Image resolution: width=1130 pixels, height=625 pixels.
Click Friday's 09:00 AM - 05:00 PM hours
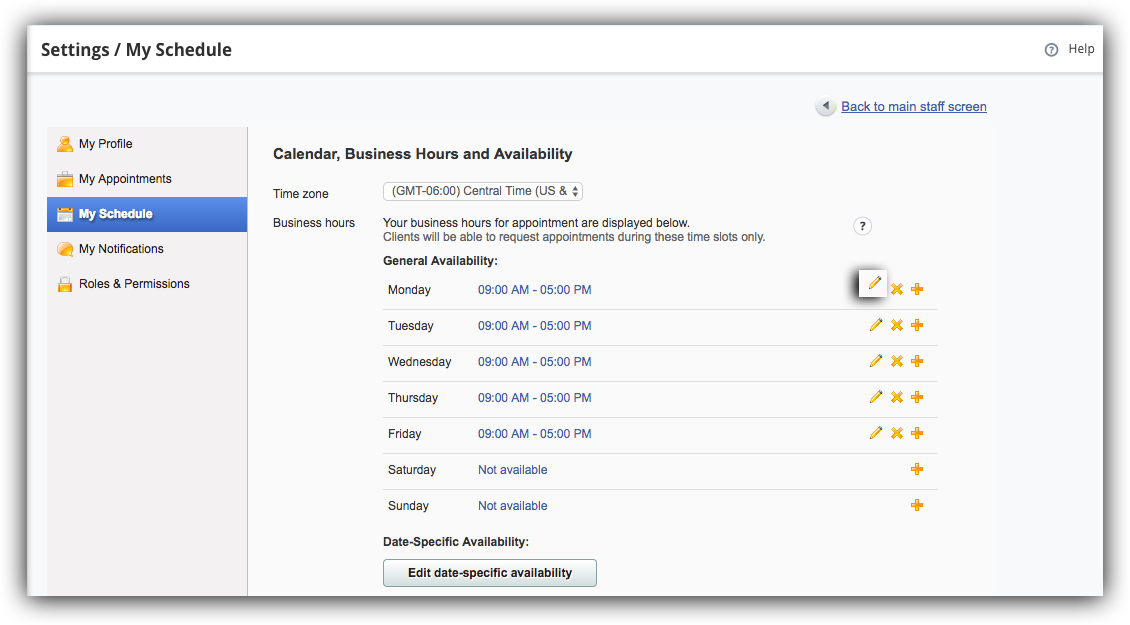pyautogui.click(x=535, y=434)
